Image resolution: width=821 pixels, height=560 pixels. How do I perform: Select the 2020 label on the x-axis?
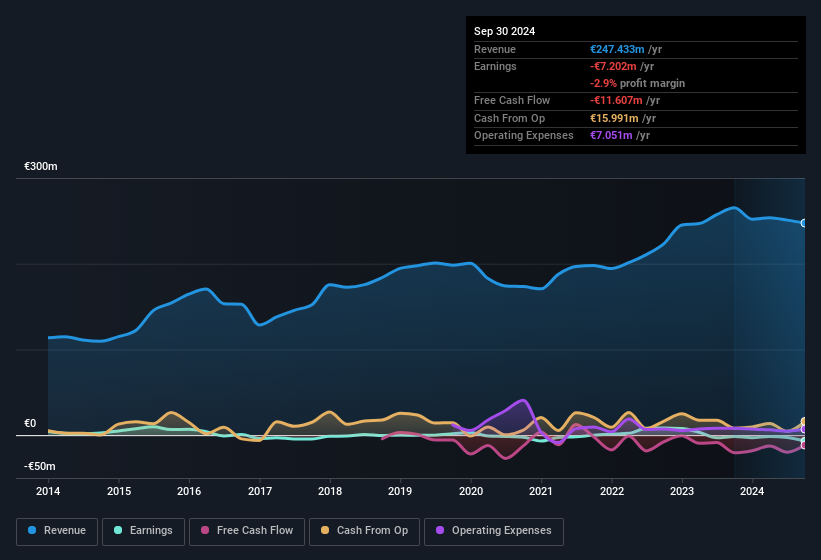tap(470, 491)
